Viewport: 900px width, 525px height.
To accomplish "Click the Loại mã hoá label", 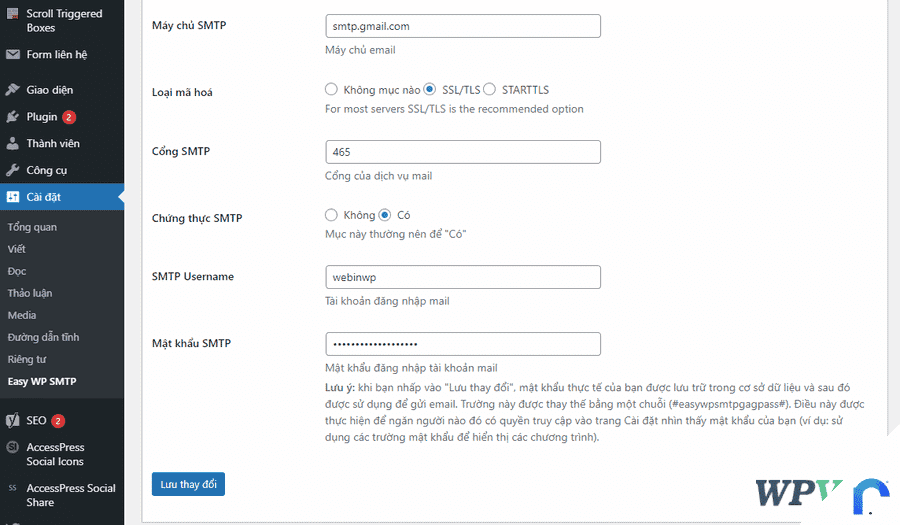I will (x=182, y=92).
